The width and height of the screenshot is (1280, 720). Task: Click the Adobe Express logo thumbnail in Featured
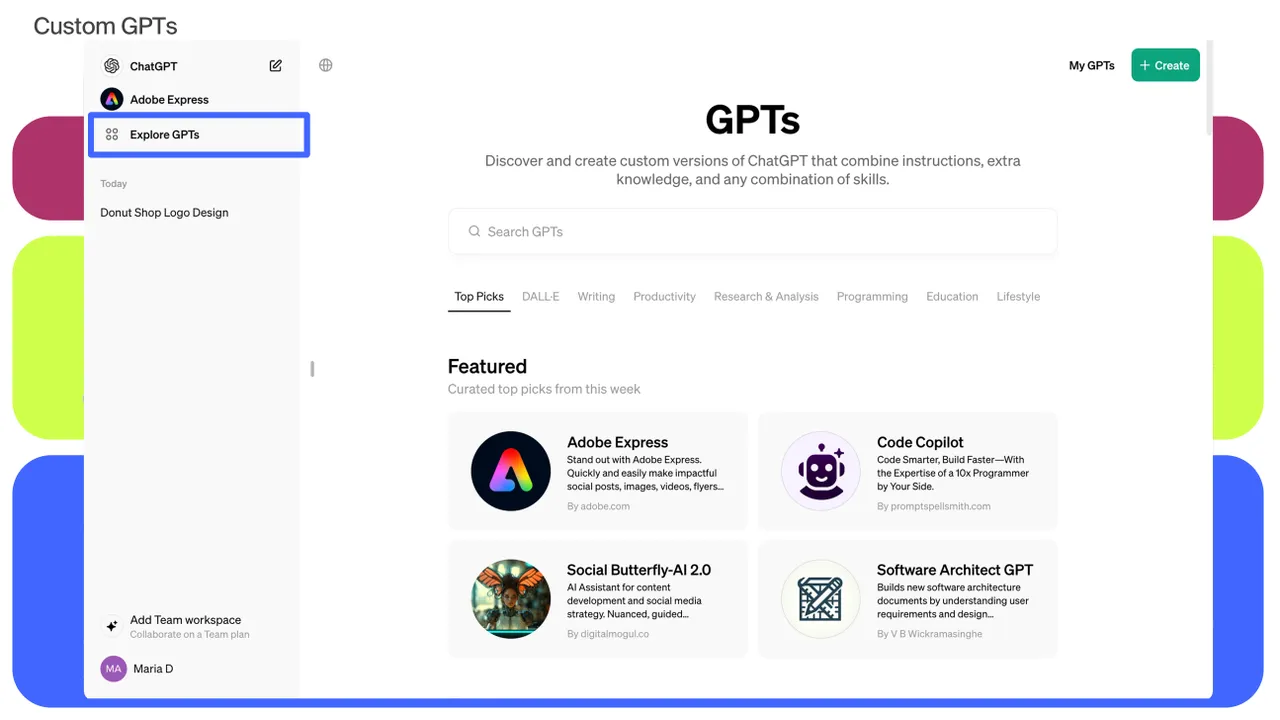click(511, 471)
